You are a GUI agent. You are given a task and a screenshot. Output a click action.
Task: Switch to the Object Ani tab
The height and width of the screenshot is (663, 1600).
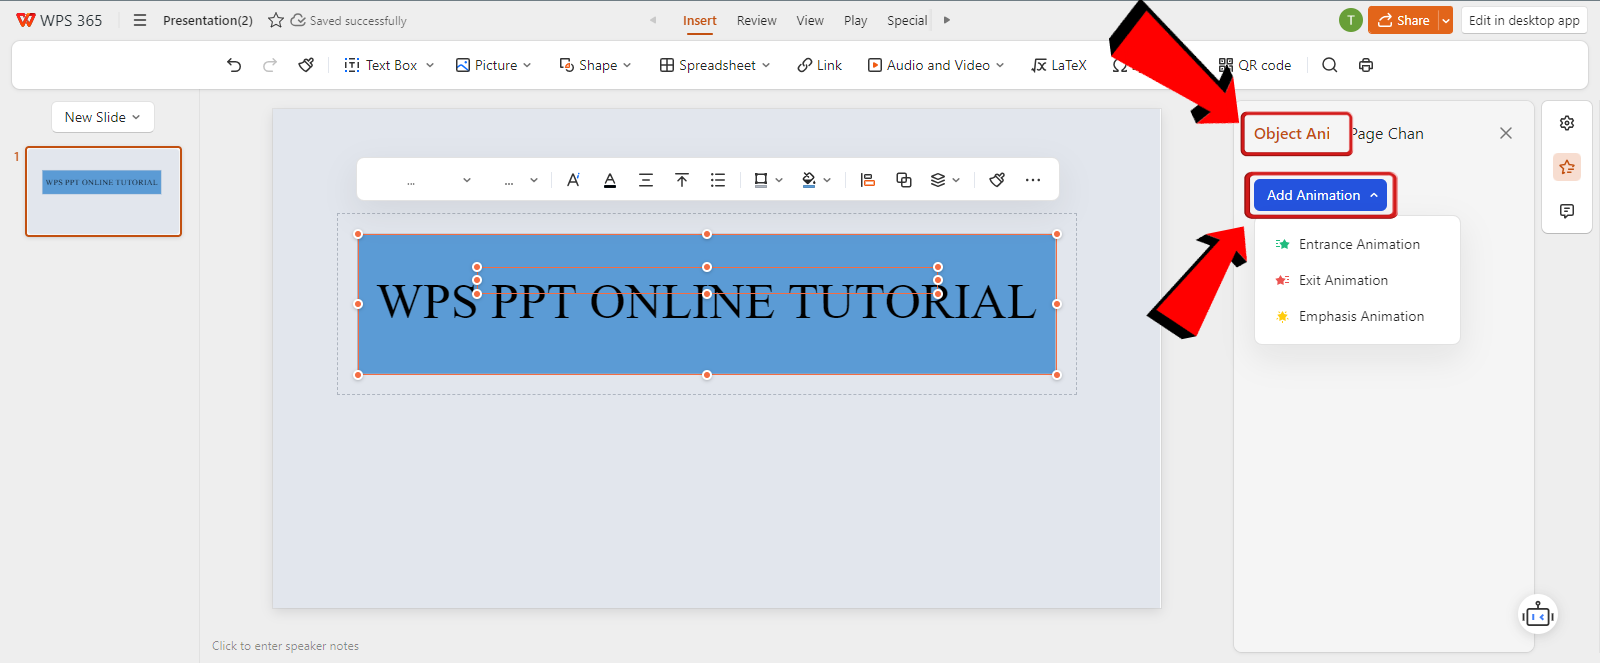click(1292, 134)
